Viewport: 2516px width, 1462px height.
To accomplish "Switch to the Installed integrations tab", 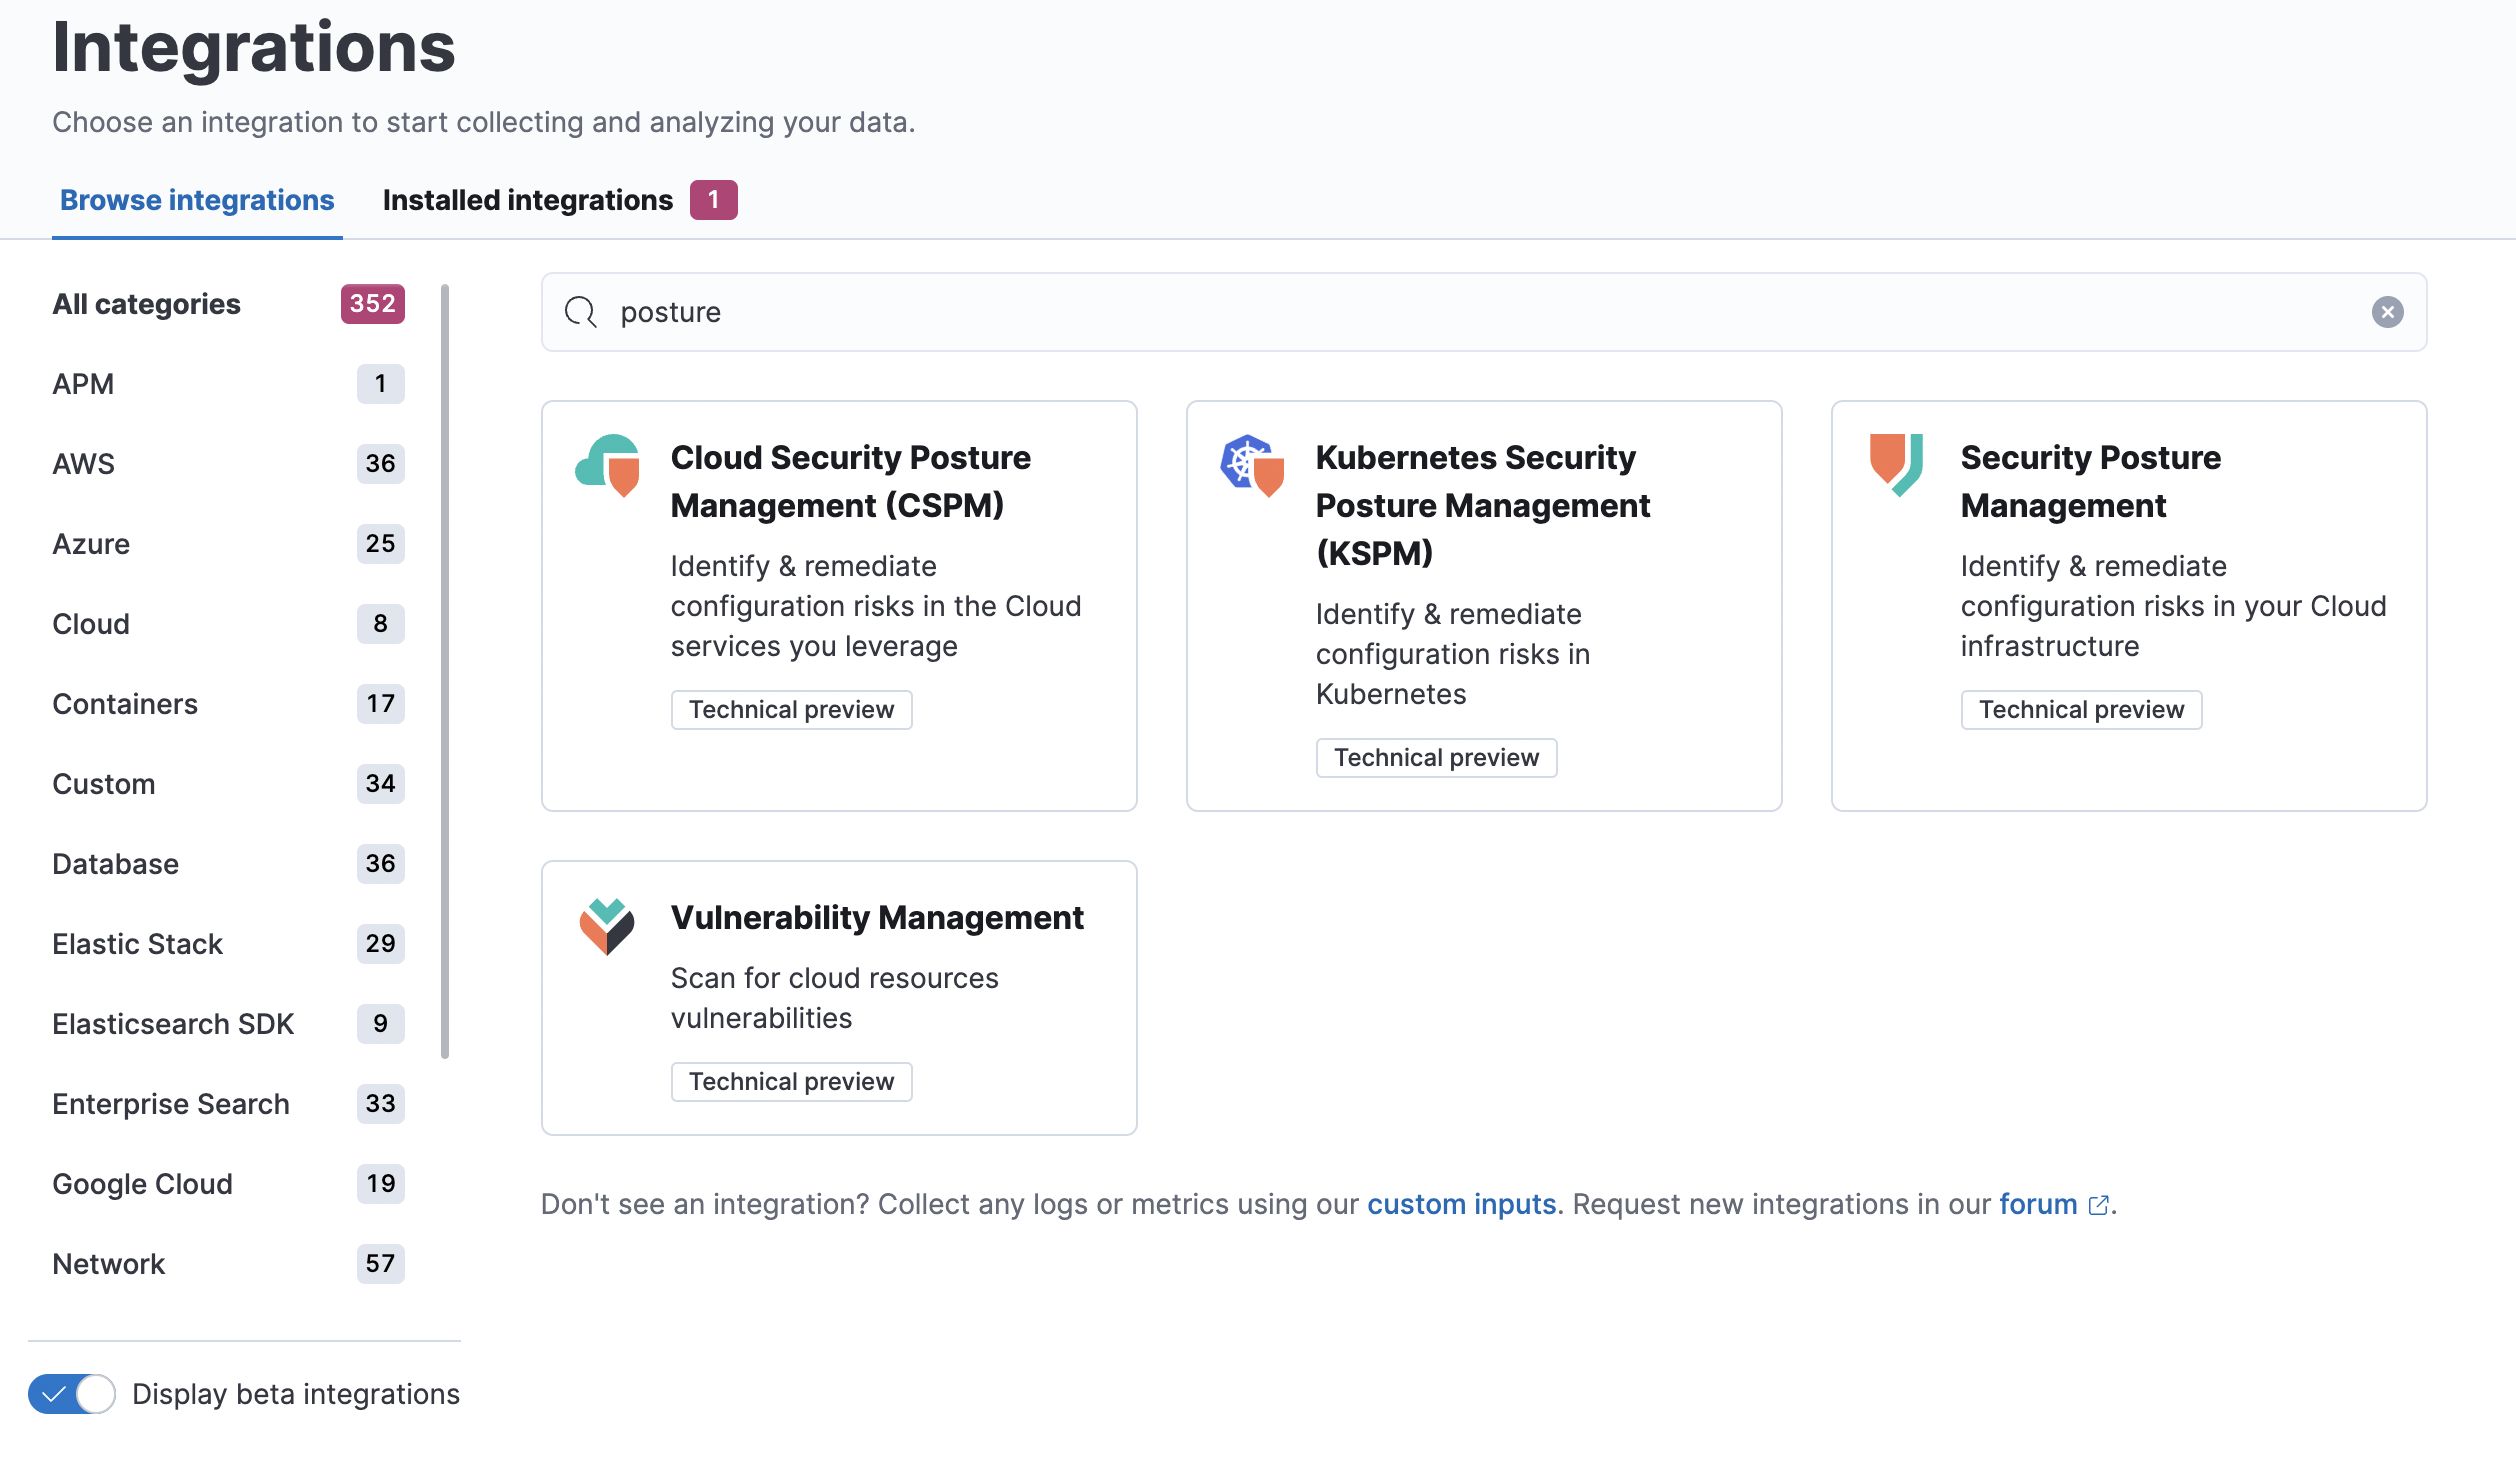I will 527,199.
